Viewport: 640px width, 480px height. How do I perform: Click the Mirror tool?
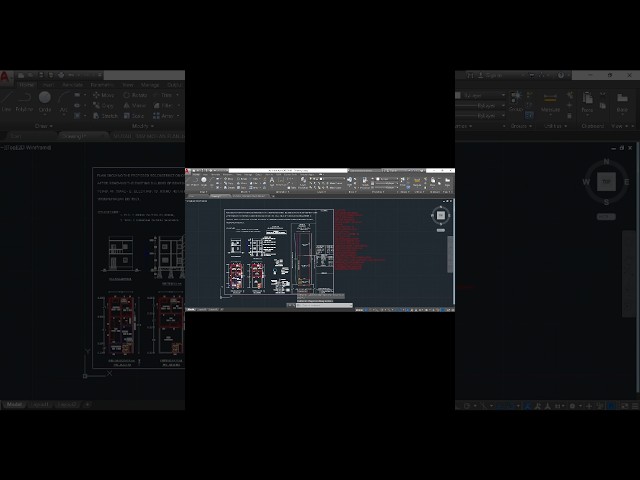pyautogui.click(x=135, y=105)
